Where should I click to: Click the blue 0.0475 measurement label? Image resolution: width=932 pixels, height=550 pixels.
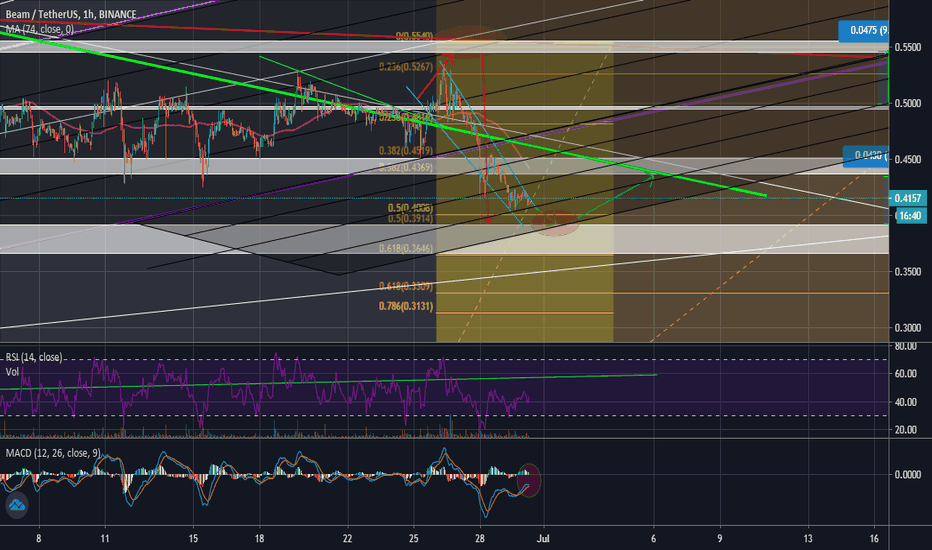coord(864,30)
